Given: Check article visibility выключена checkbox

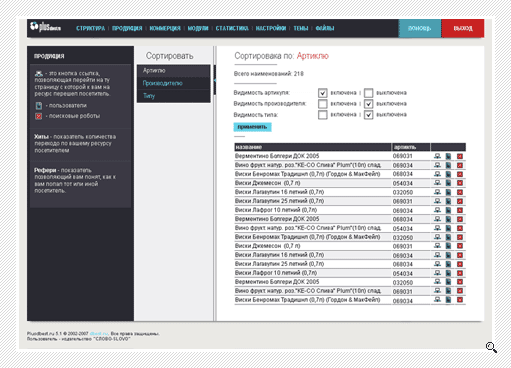Looking at the screenshot, I should click(x=368, y=93).
